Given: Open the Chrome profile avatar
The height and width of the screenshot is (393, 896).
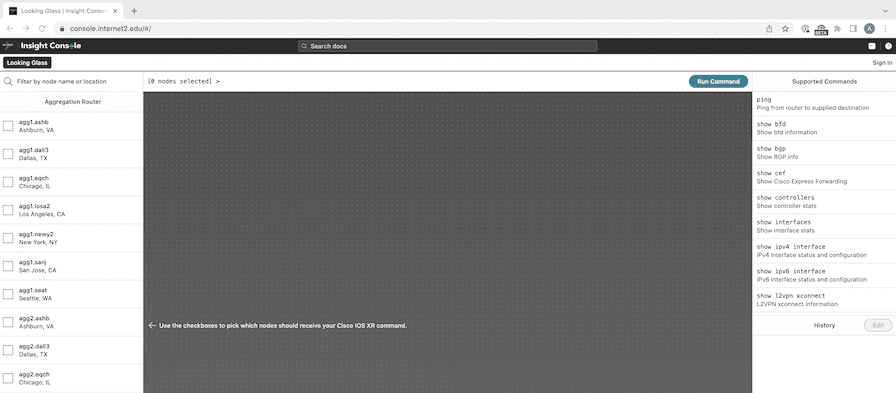Looking at the screenshot, I should pyautogui.click(x=869, y=29).
